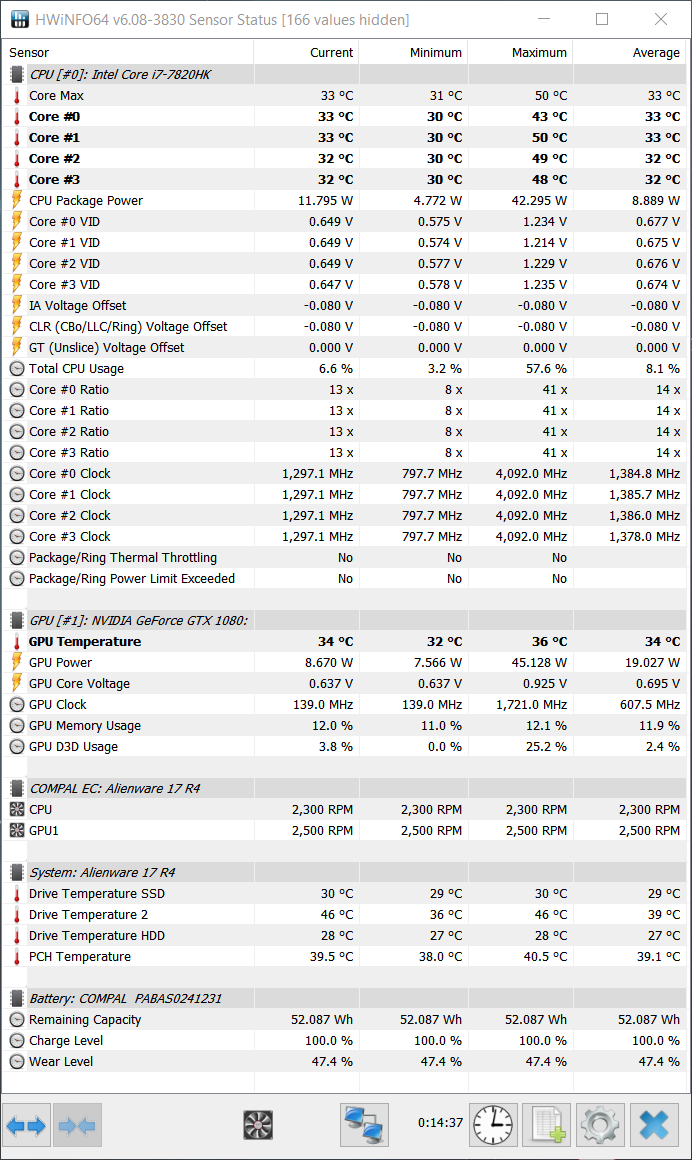The height and width of the screenshot is (1160, 692).
Task: Click the collapse-layout inward arrows icon
Action: pyautogui.click(x=77, y=1126)
